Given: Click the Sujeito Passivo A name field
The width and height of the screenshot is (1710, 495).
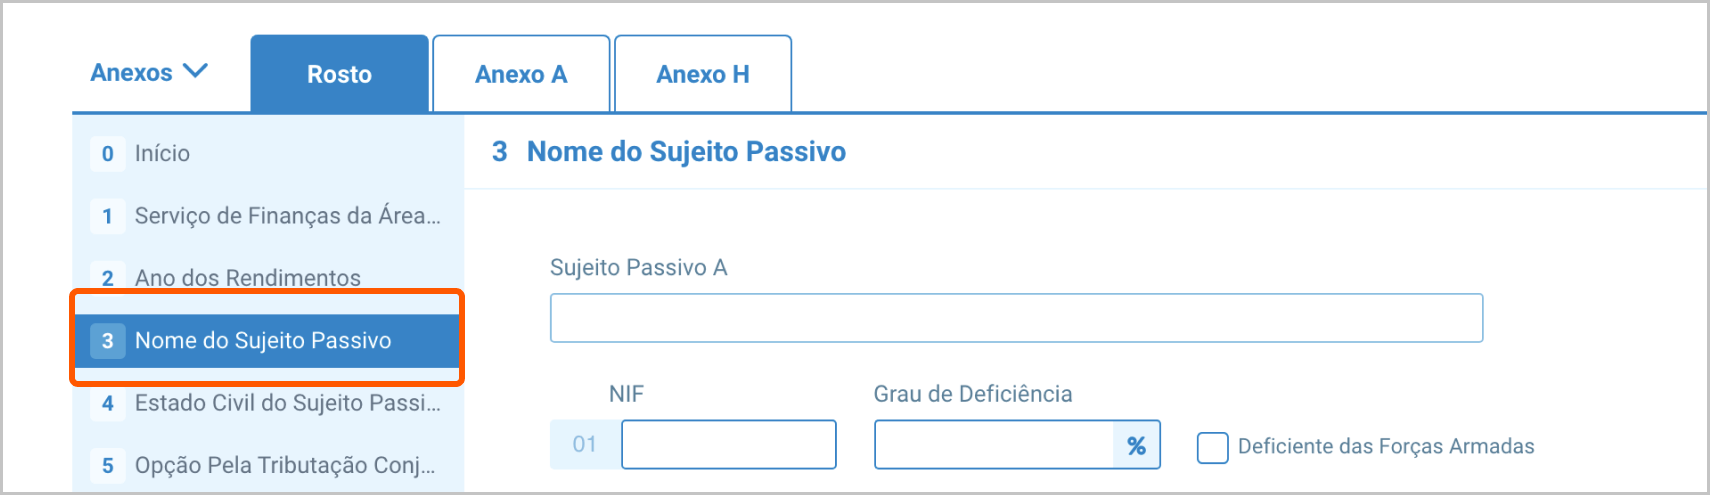Looking at the screenshot, I should 1016,318.
